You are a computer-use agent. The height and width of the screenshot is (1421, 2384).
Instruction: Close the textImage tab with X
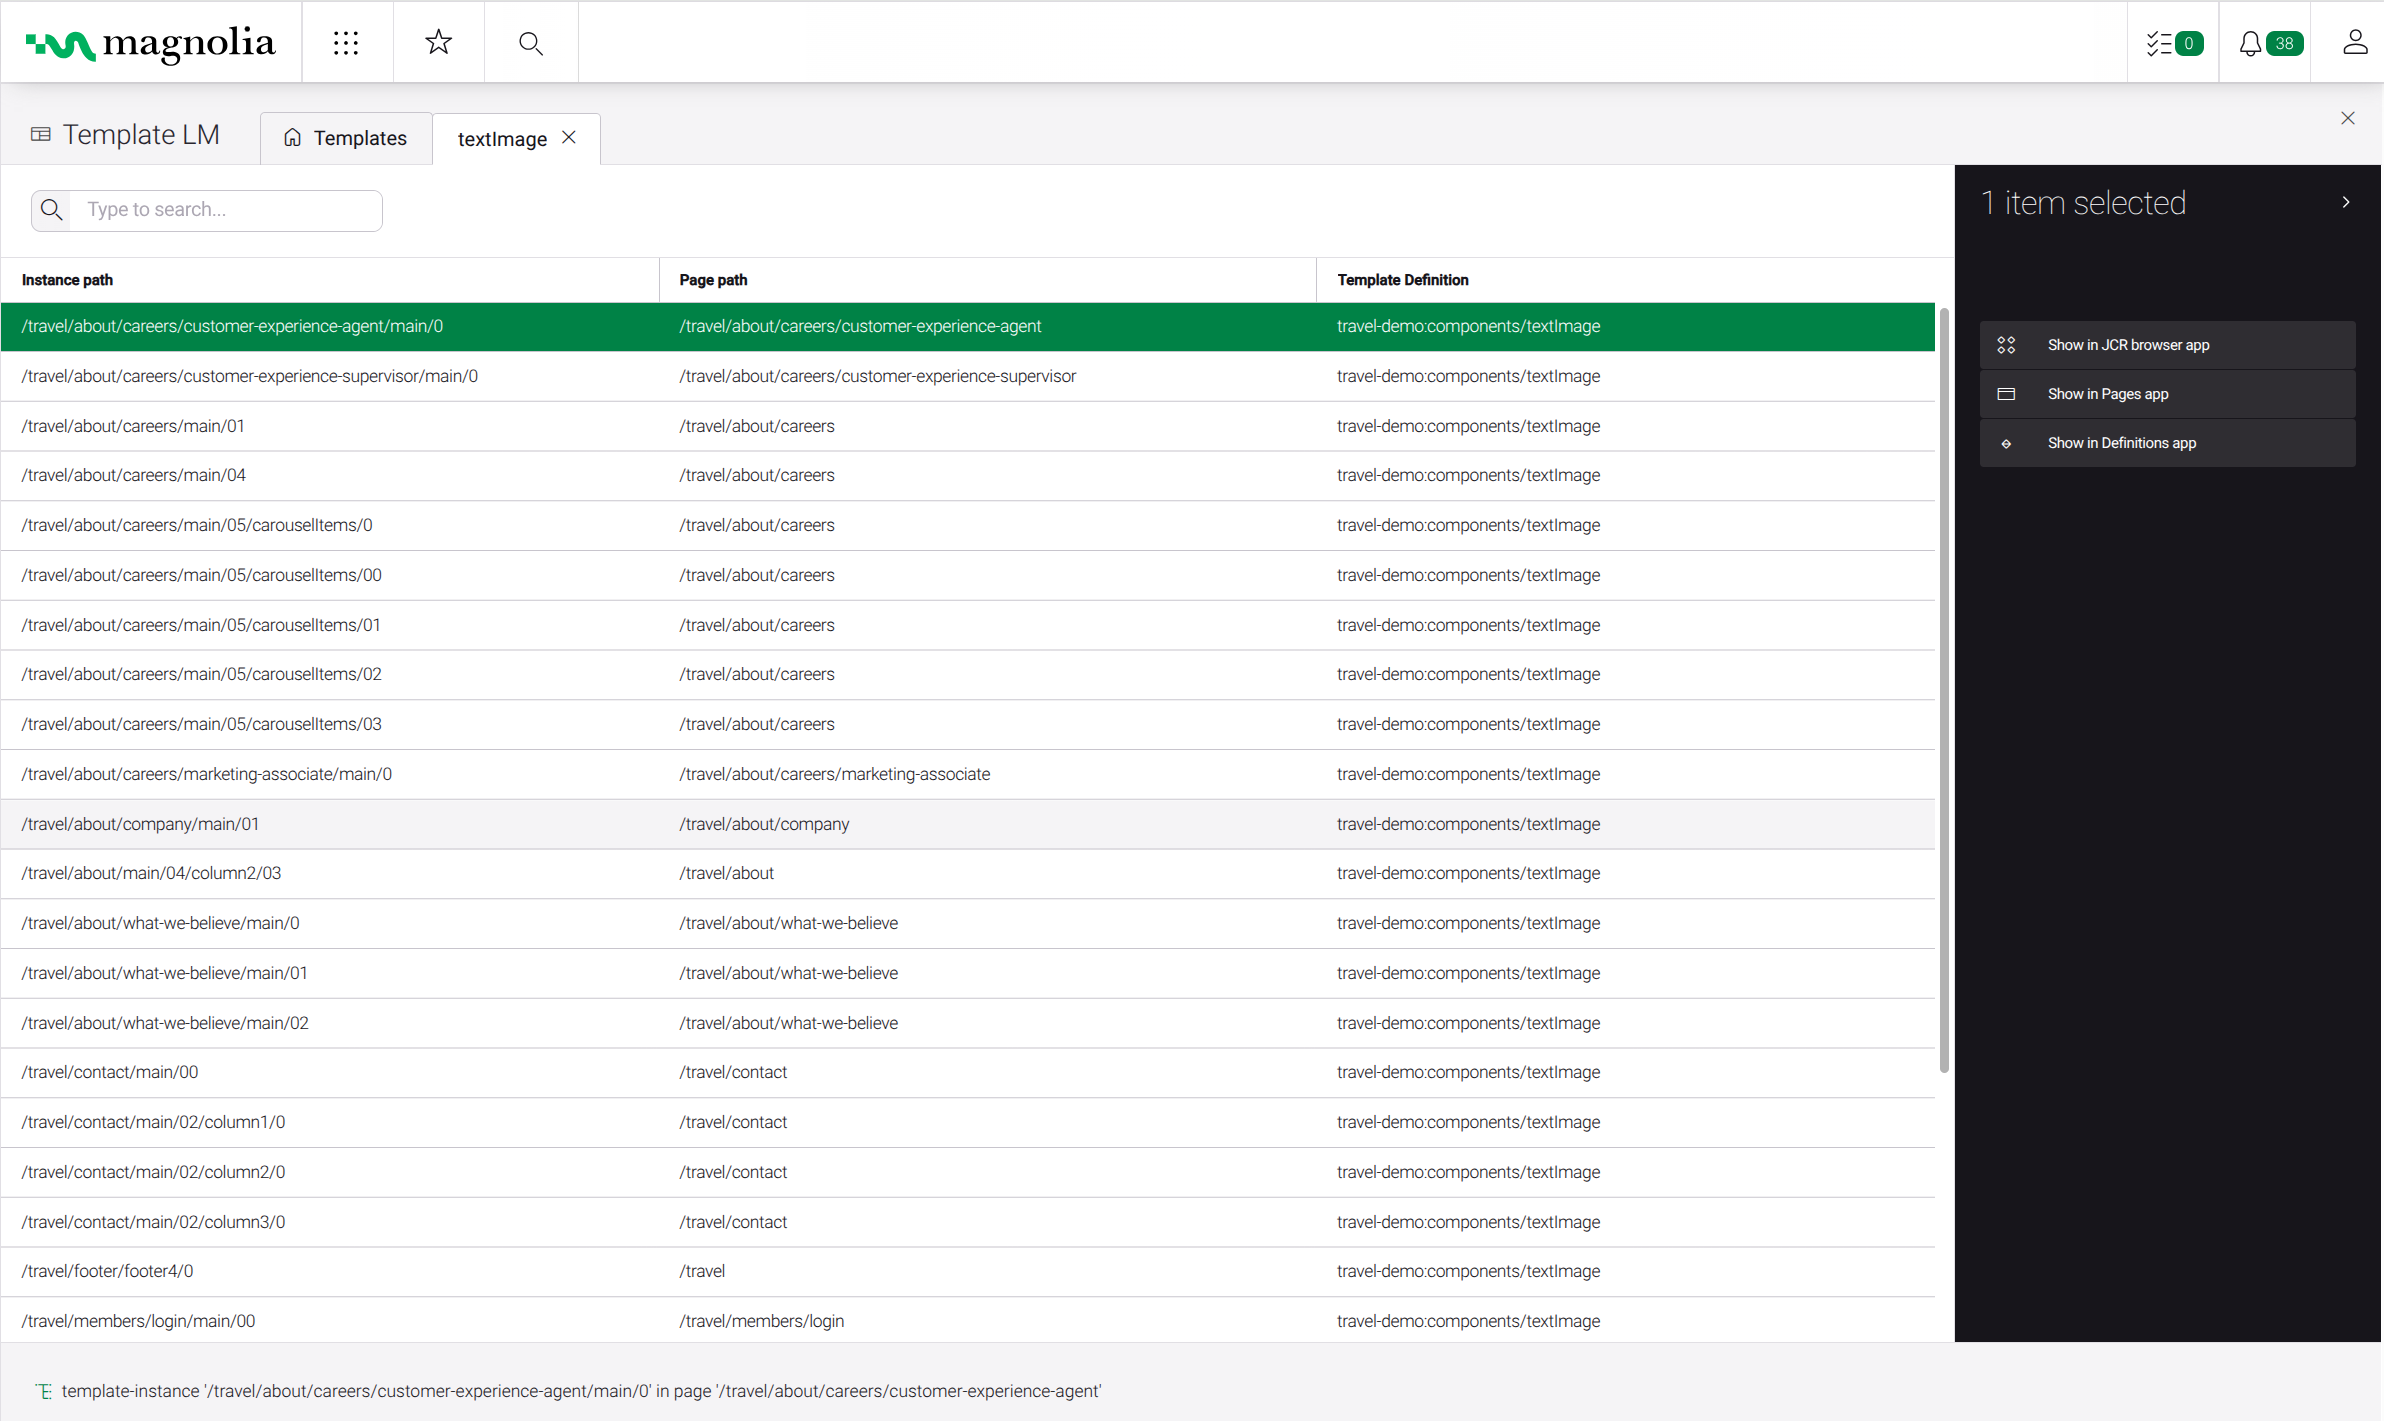(x=569, y=138)
